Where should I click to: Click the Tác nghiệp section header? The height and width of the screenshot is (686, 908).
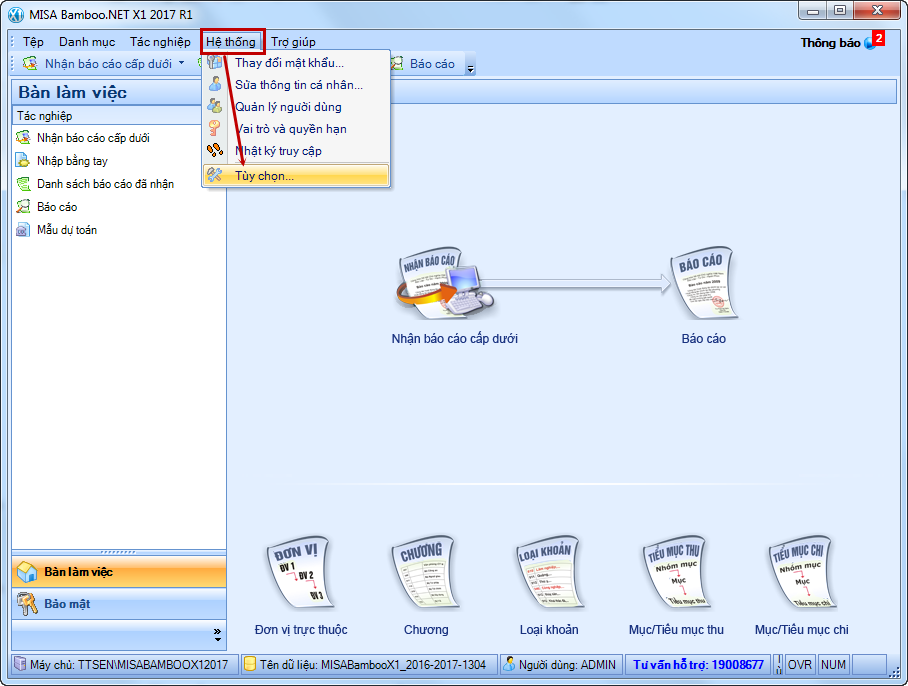(x=107, y=116)
